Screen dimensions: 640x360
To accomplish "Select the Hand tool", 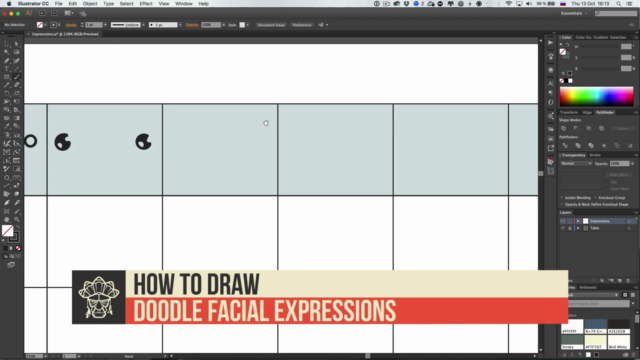I will pyautogui.click(x=7, y=220).
